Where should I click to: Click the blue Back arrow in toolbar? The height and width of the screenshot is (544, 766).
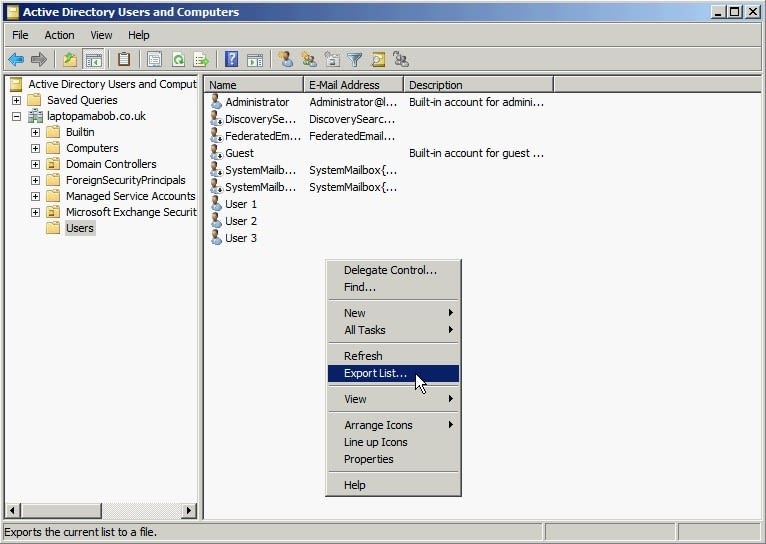pos(16,60)
